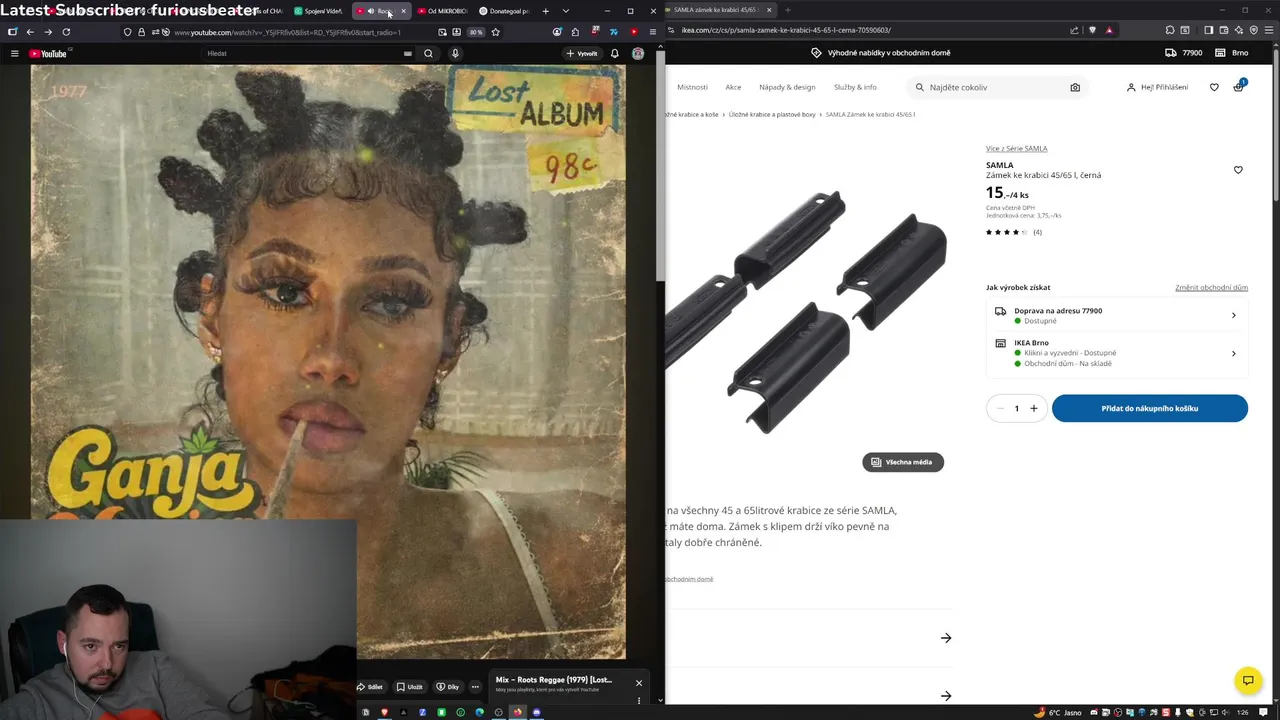1280x720 pixels.
Task: Open browser extensions puzzle icon
Action: tap(1170, 30)
